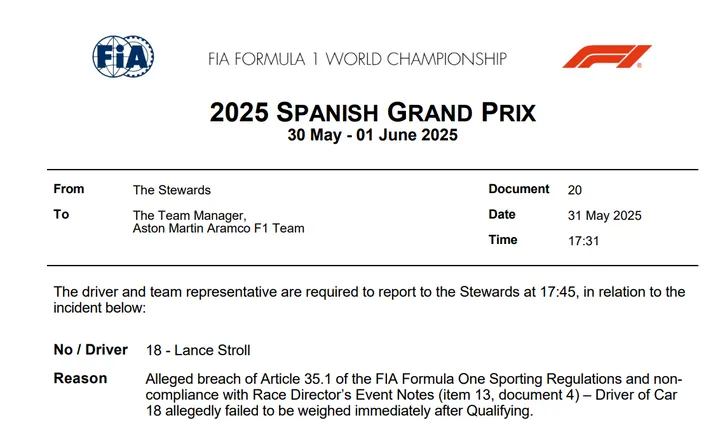Click the To label

[61, 214]
